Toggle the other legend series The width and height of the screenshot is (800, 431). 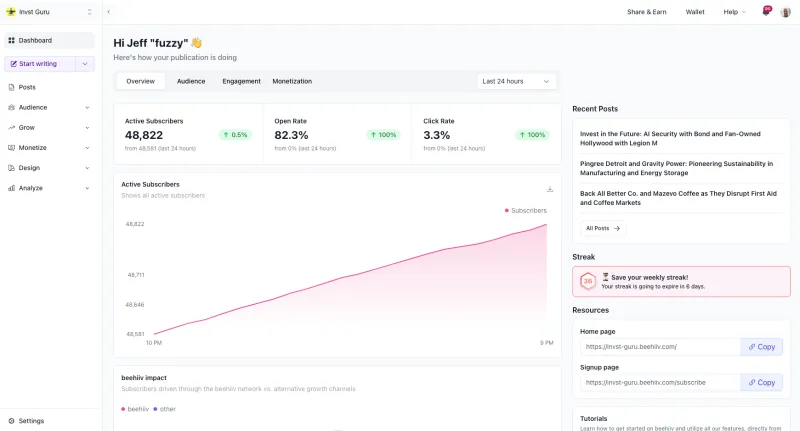coord(164,409)
